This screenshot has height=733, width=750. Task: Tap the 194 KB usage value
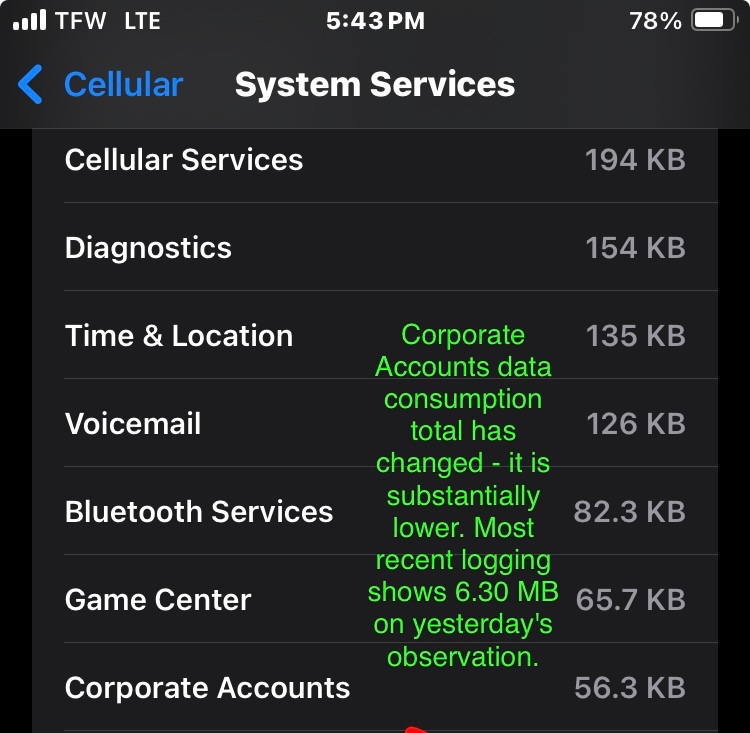[635, 160]
